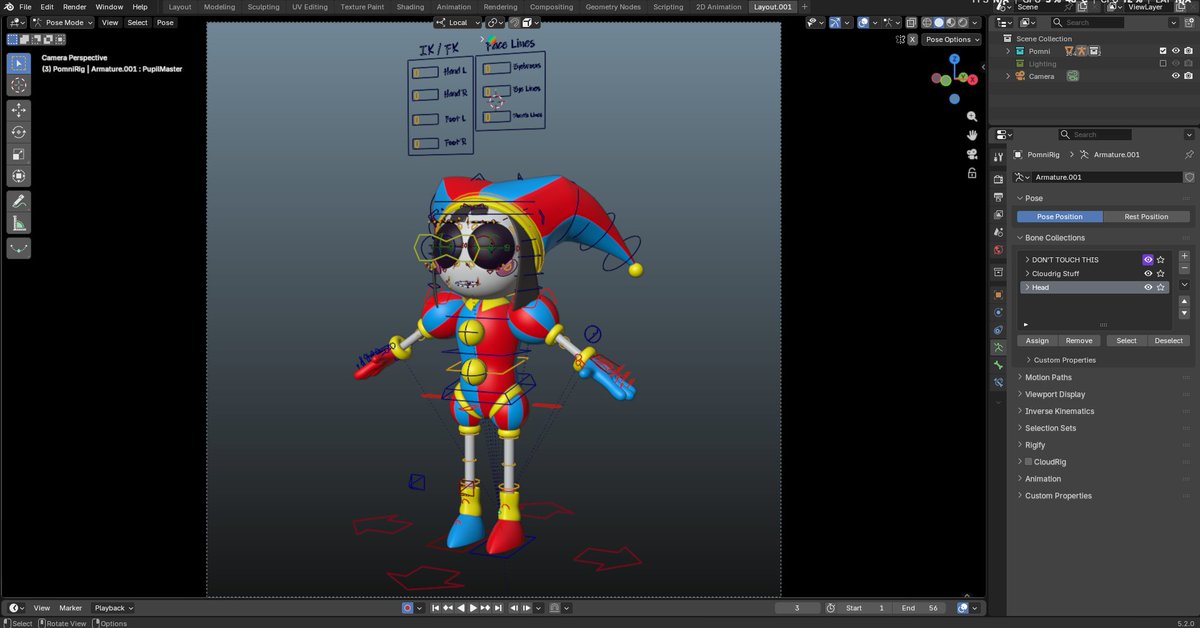
Task: Add a bone collection with plus button
Action: coord(1185,256)
